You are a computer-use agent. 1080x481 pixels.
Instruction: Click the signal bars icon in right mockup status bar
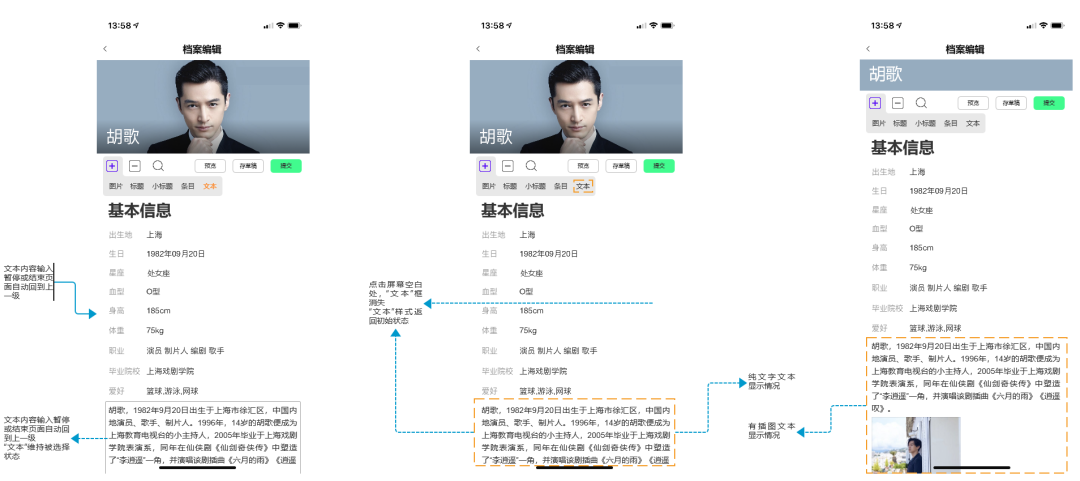1030,25
